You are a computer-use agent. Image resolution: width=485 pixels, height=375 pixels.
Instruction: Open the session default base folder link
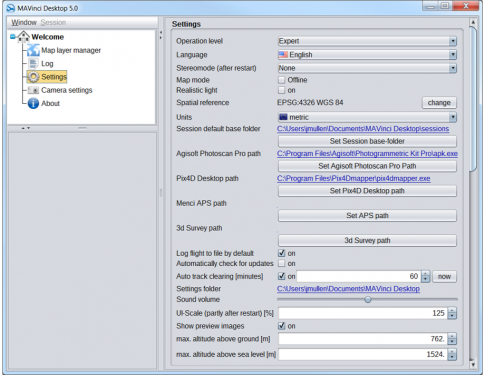click(363, 129)
